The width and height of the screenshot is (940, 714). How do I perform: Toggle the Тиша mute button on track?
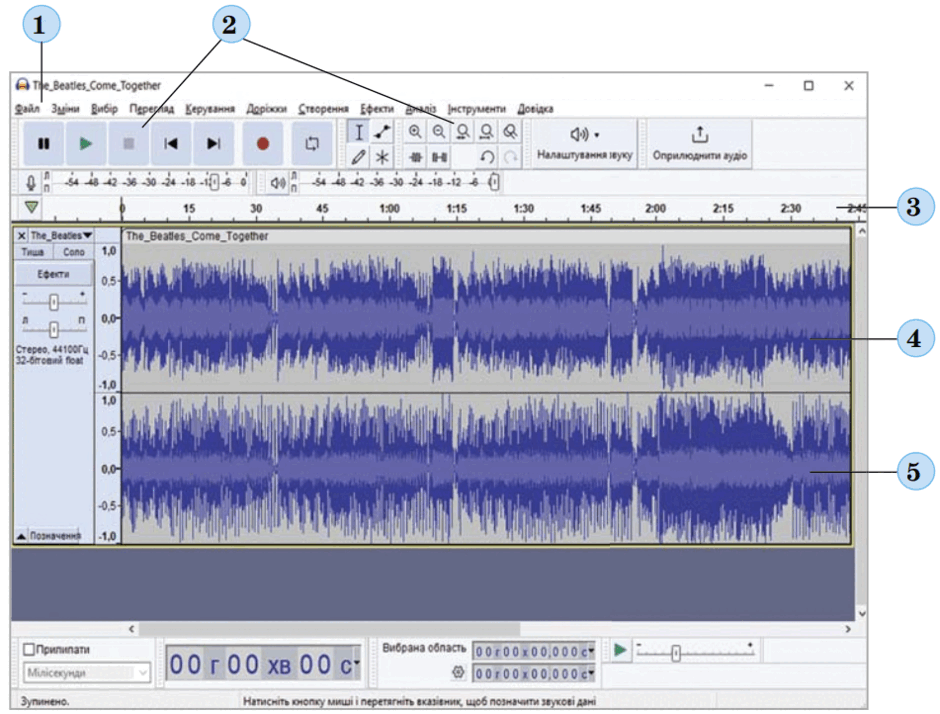click(33, 252)
